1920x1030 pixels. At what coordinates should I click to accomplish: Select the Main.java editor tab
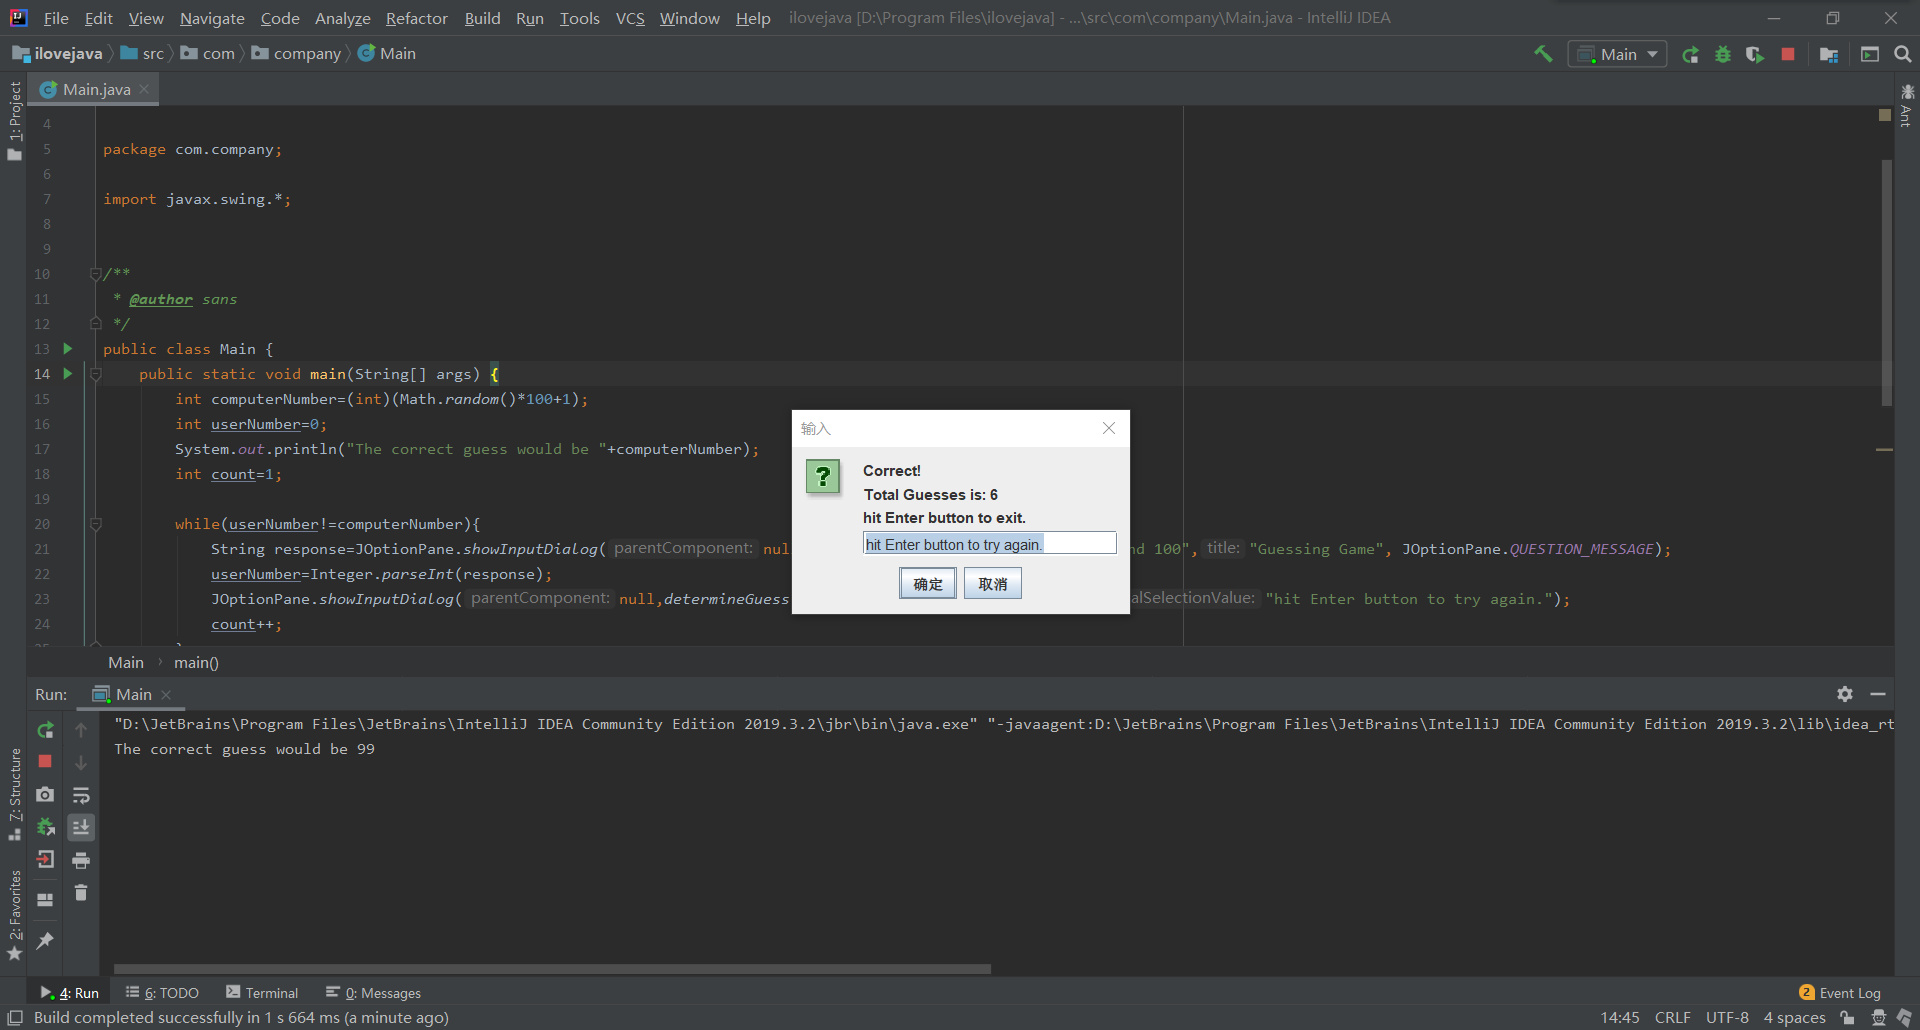tap(96, 89)
